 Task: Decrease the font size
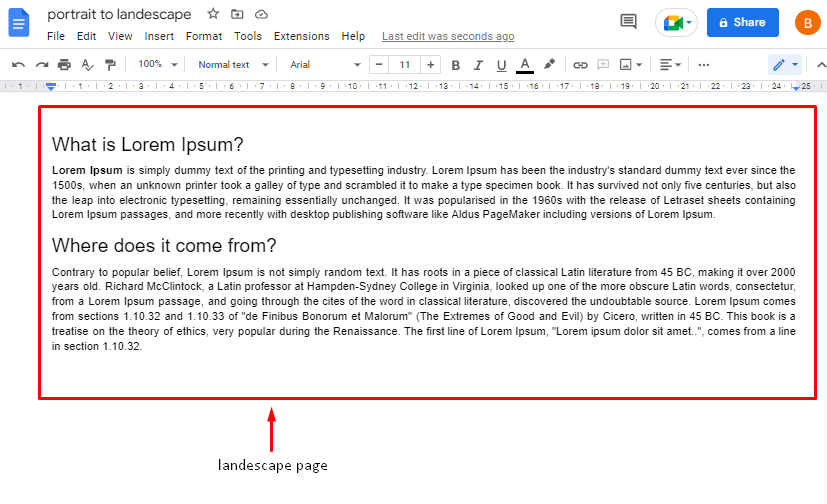tap(379, 64)
